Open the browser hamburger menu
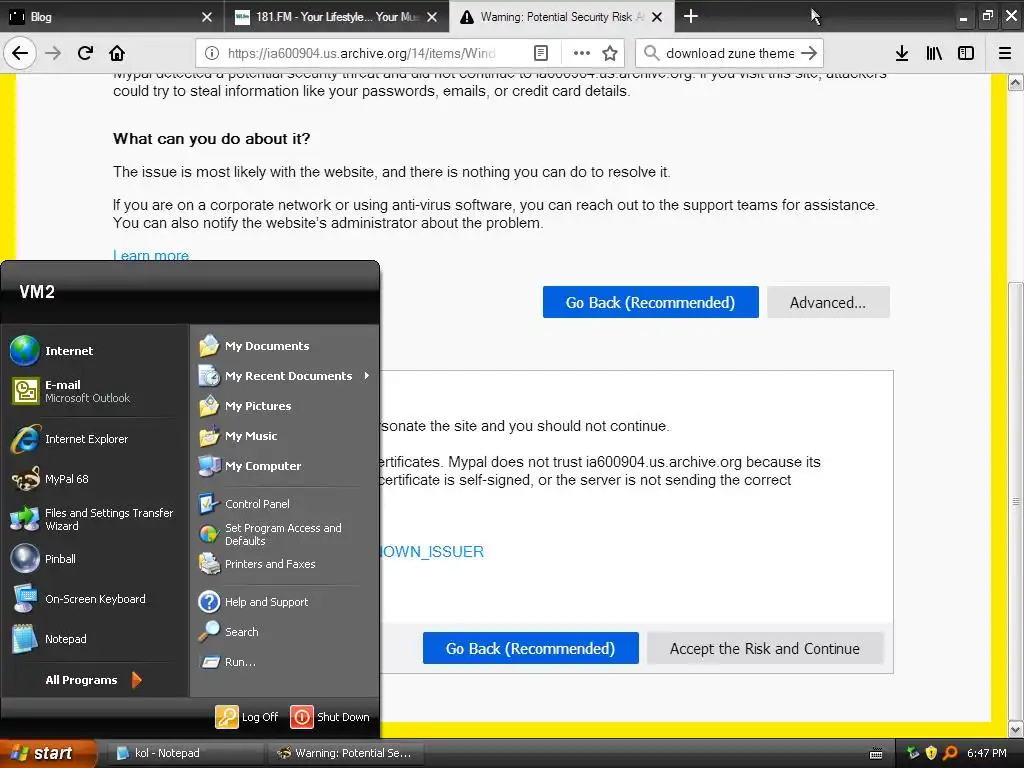The image size is (1024, 768). click(1005, 53)
